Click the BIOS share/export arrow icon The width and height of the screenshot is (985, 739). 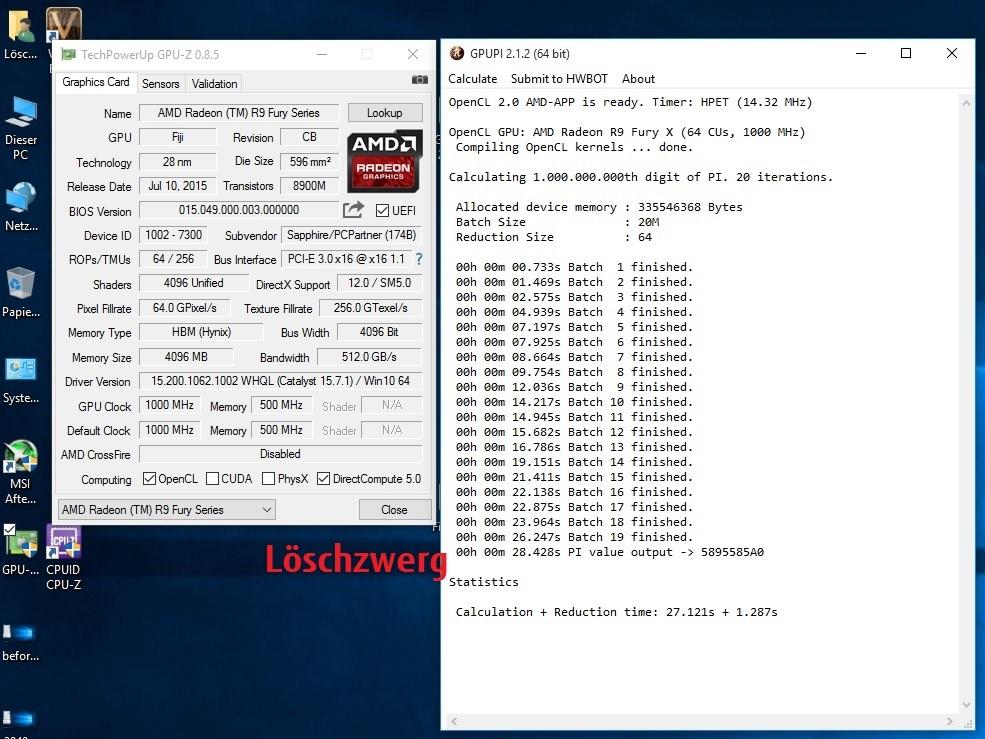(354, 210)
